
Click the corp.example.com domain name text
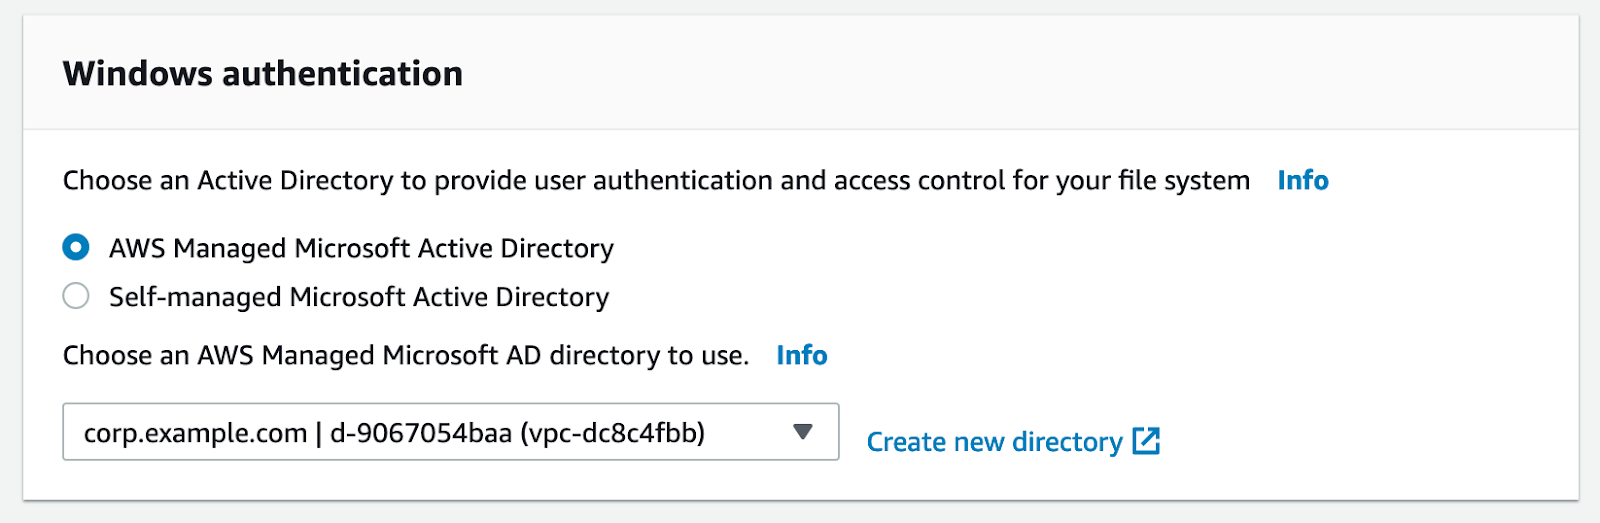(x=195, y=433)
